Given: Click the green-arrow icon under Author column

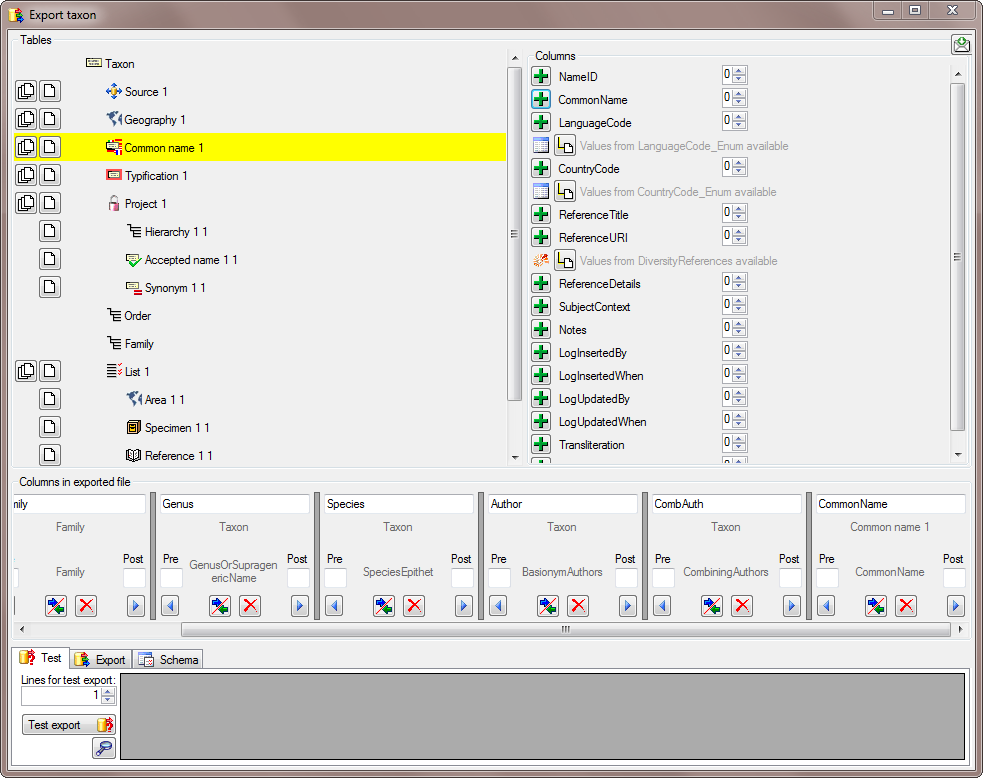Looking at the screenshot, I should (547, 605).
